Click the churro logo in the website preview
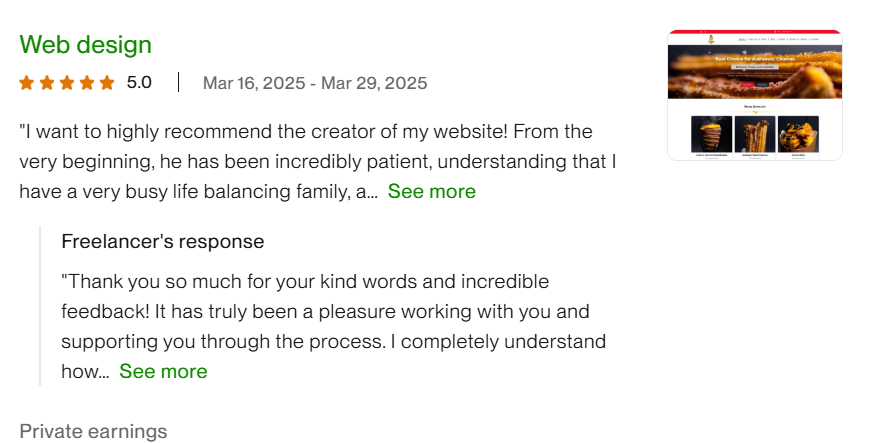This screenshot has height=443, width=871. pos(710,41)
